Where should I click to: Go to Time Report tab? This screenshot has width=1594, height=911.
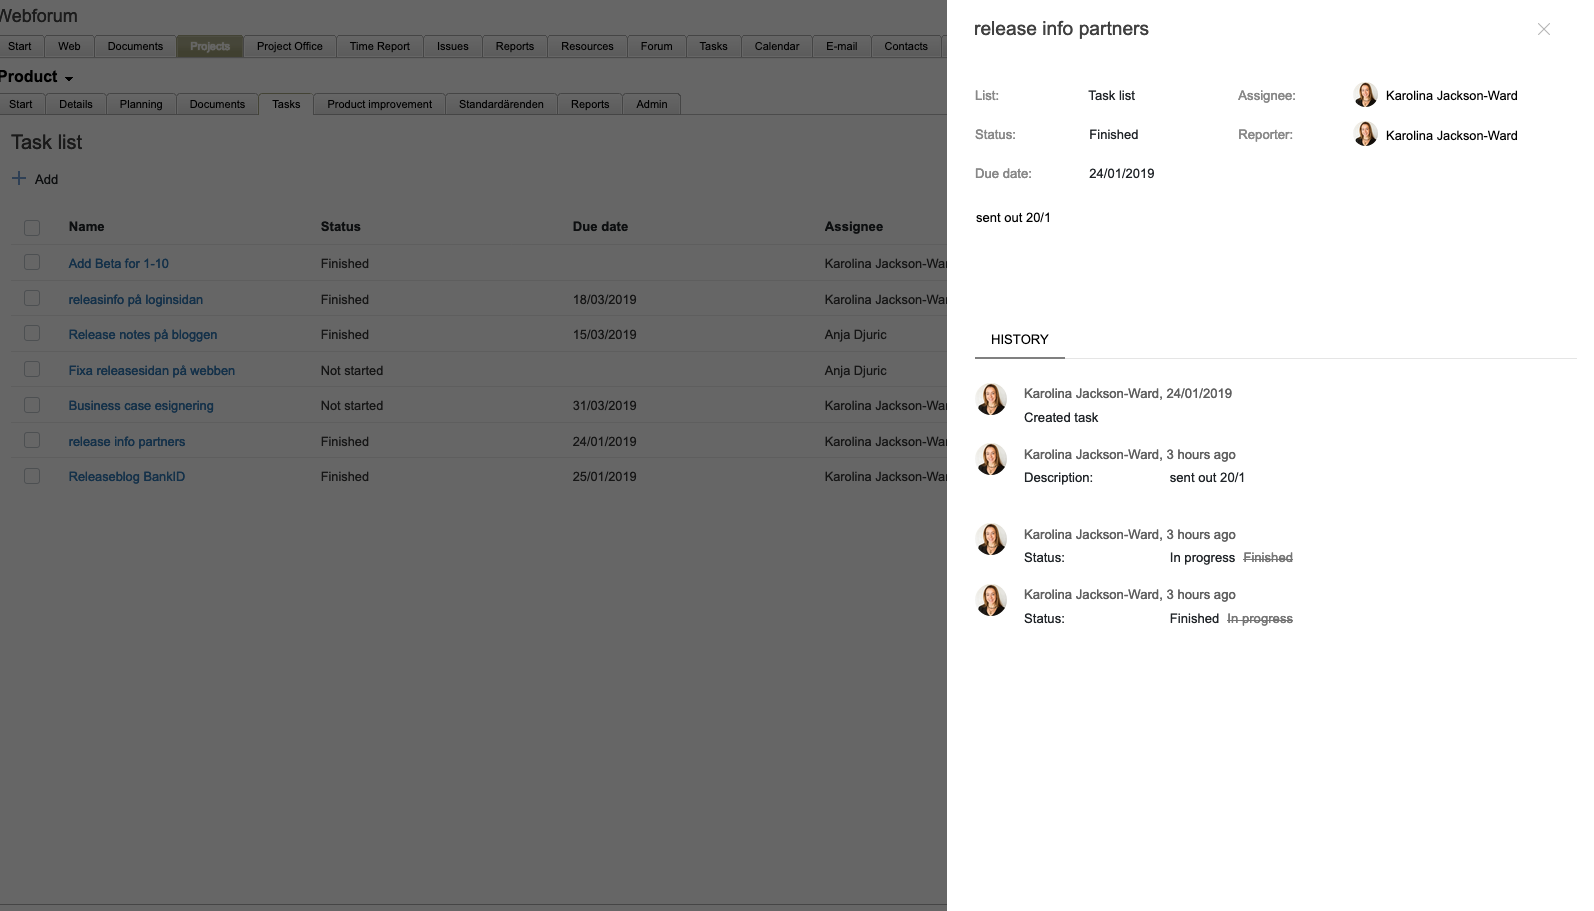click(380, 46)
